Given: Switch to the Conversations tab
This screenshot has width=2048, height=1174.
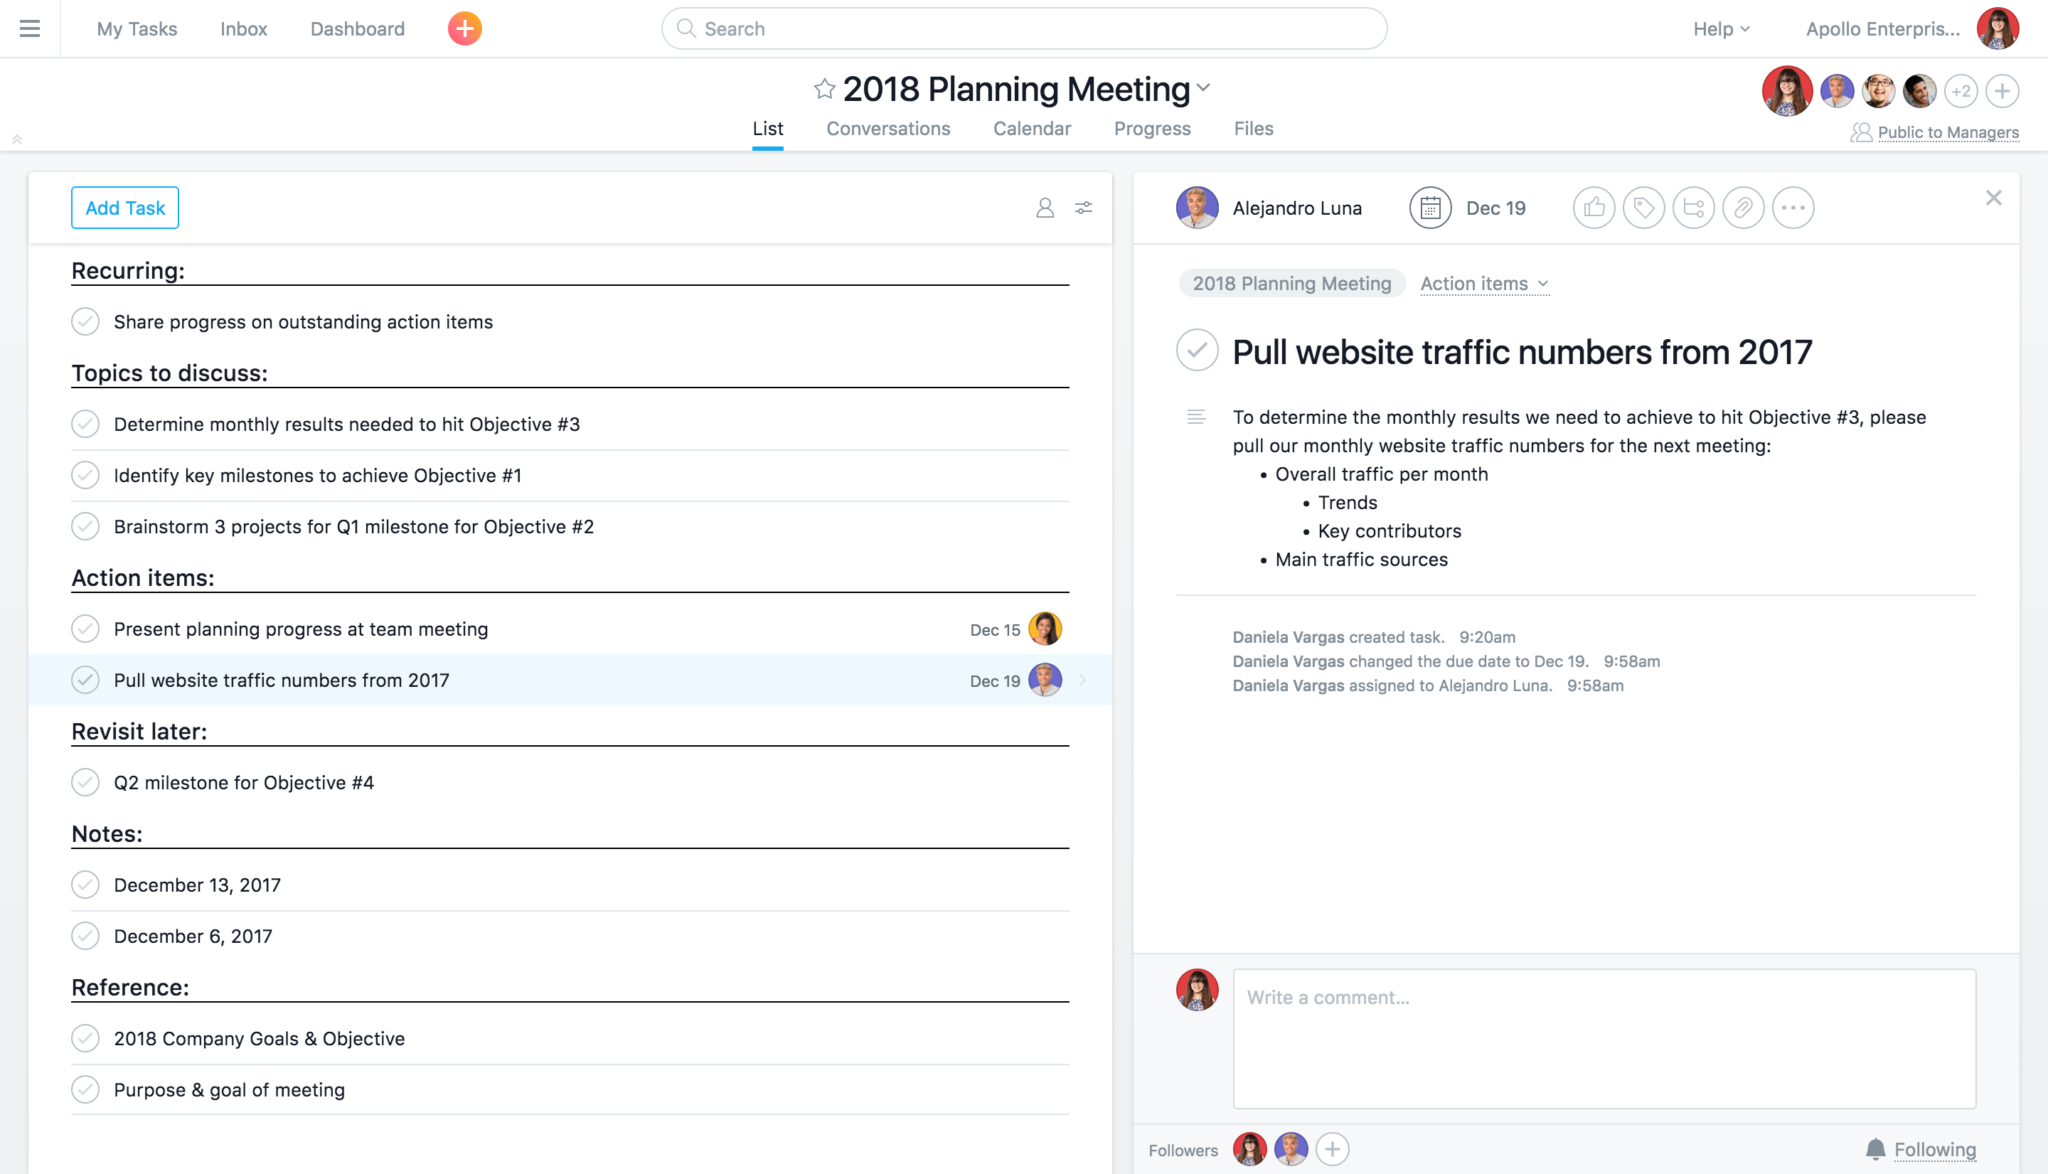Looking at the screenshot, I should [888, 127].
